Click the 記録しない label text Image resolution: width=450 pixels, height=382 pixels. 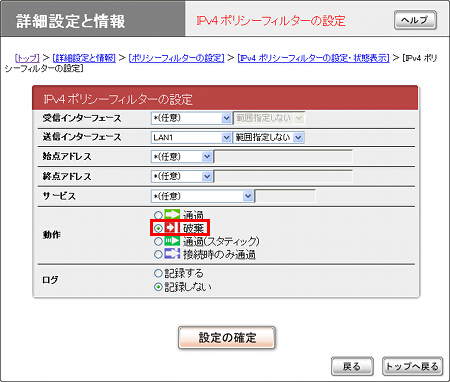(188, 287)
